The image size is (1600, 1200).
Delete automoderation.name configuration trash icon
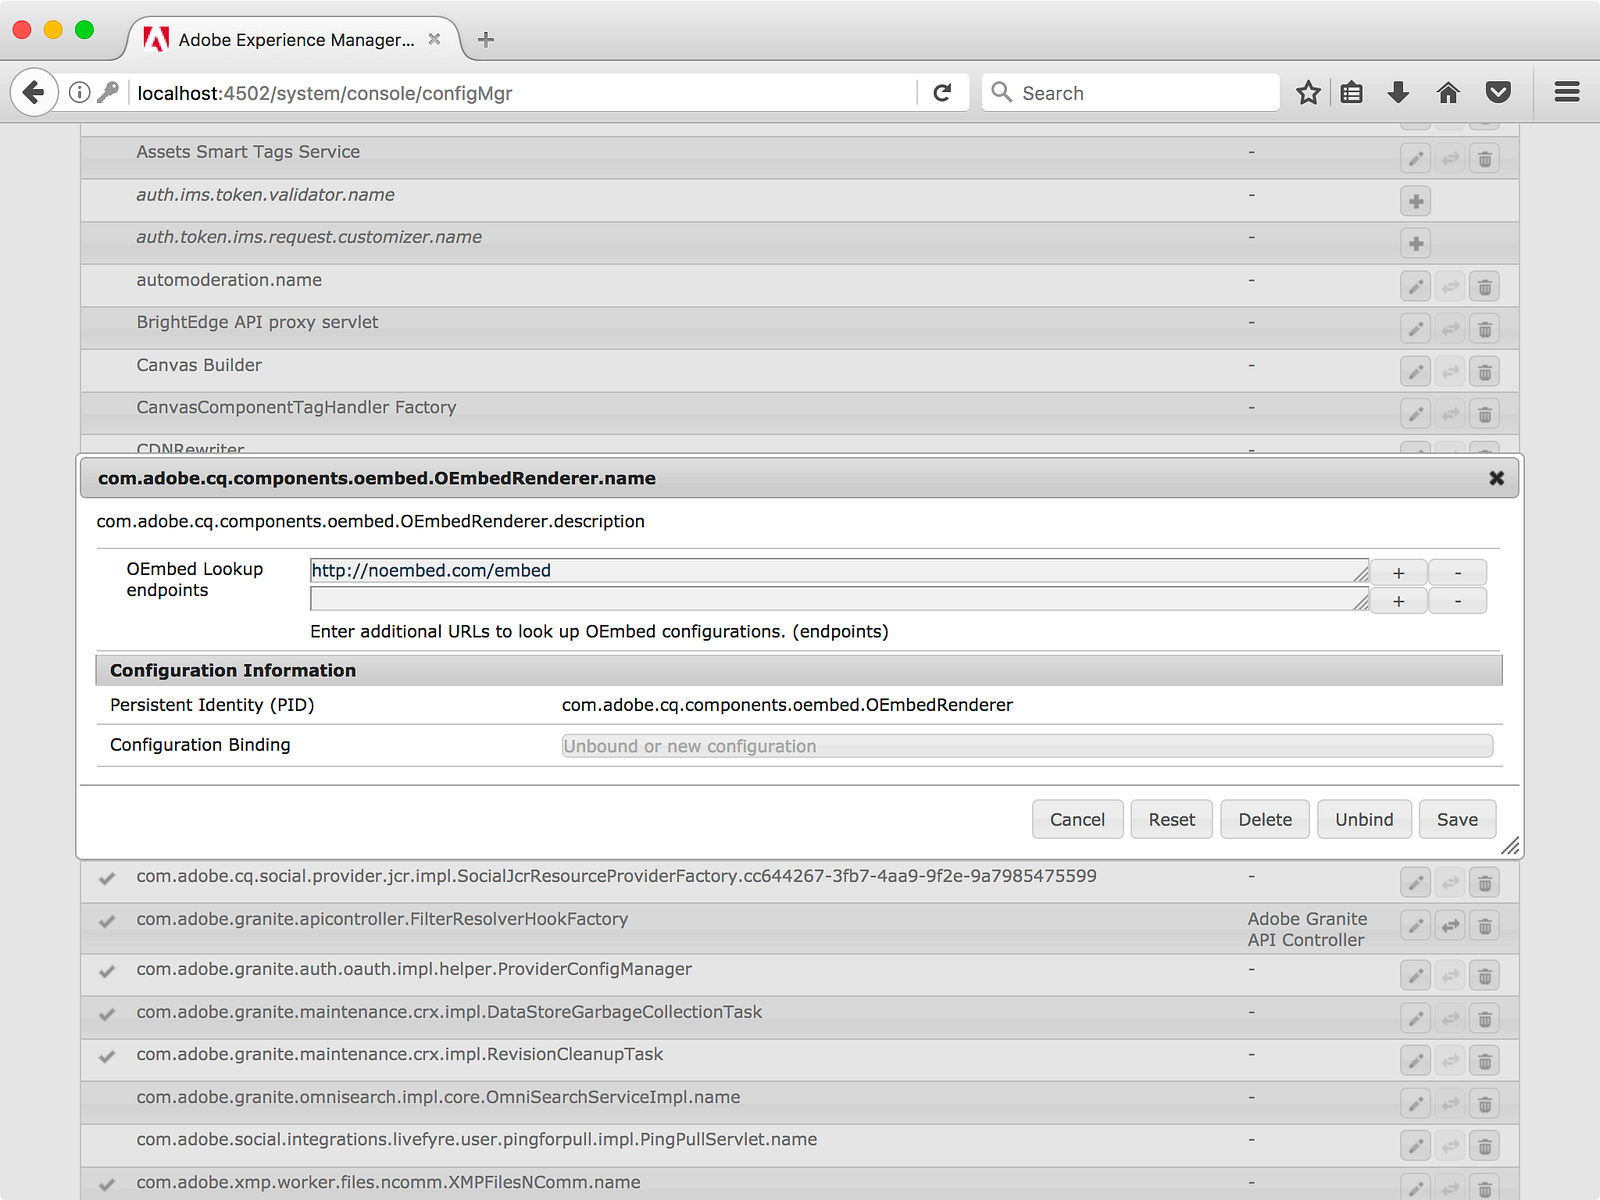tap(1485, 287)
